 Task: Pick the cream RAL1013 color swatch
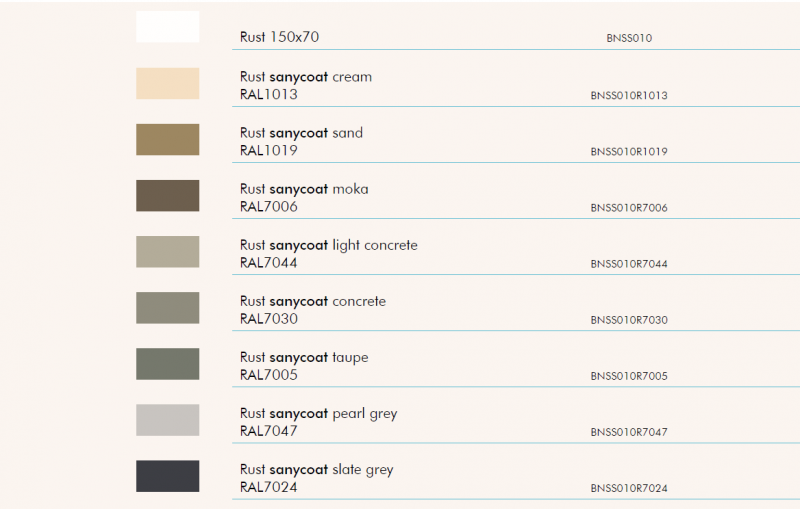coord(167,83)
